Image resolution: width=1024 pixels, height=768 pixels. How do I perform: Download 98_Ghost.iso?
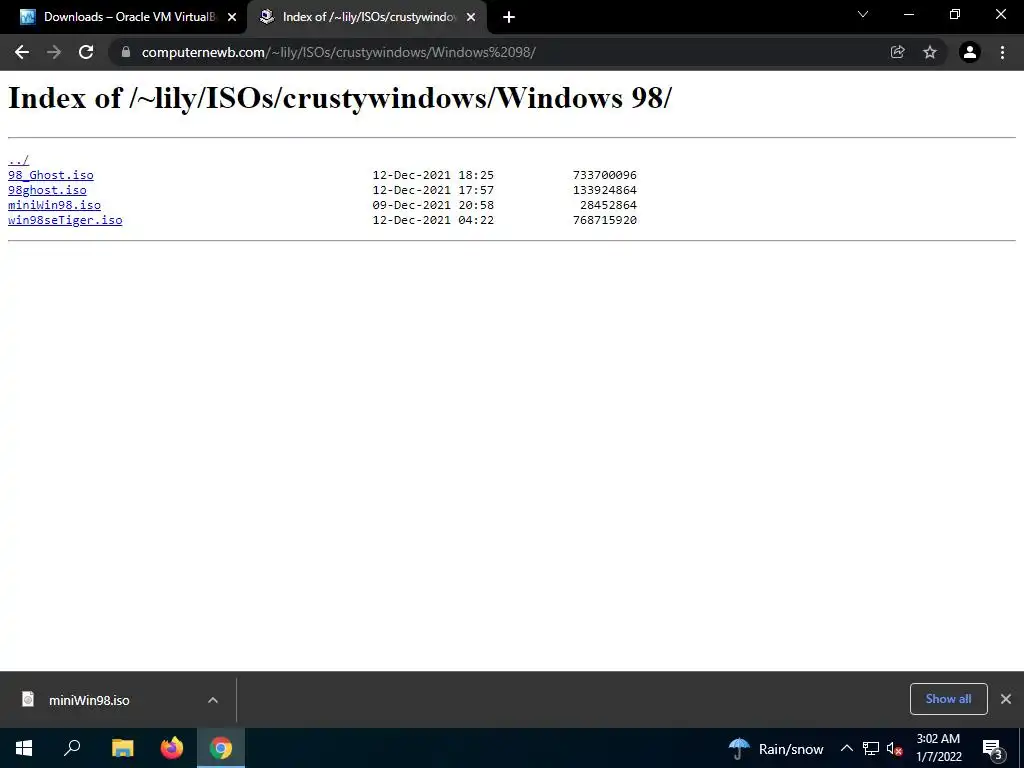coord(51,175)
